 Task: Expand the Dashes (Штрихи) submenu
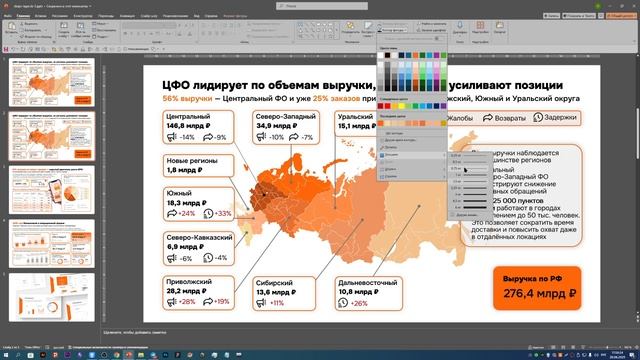click(x=412, y=169)
